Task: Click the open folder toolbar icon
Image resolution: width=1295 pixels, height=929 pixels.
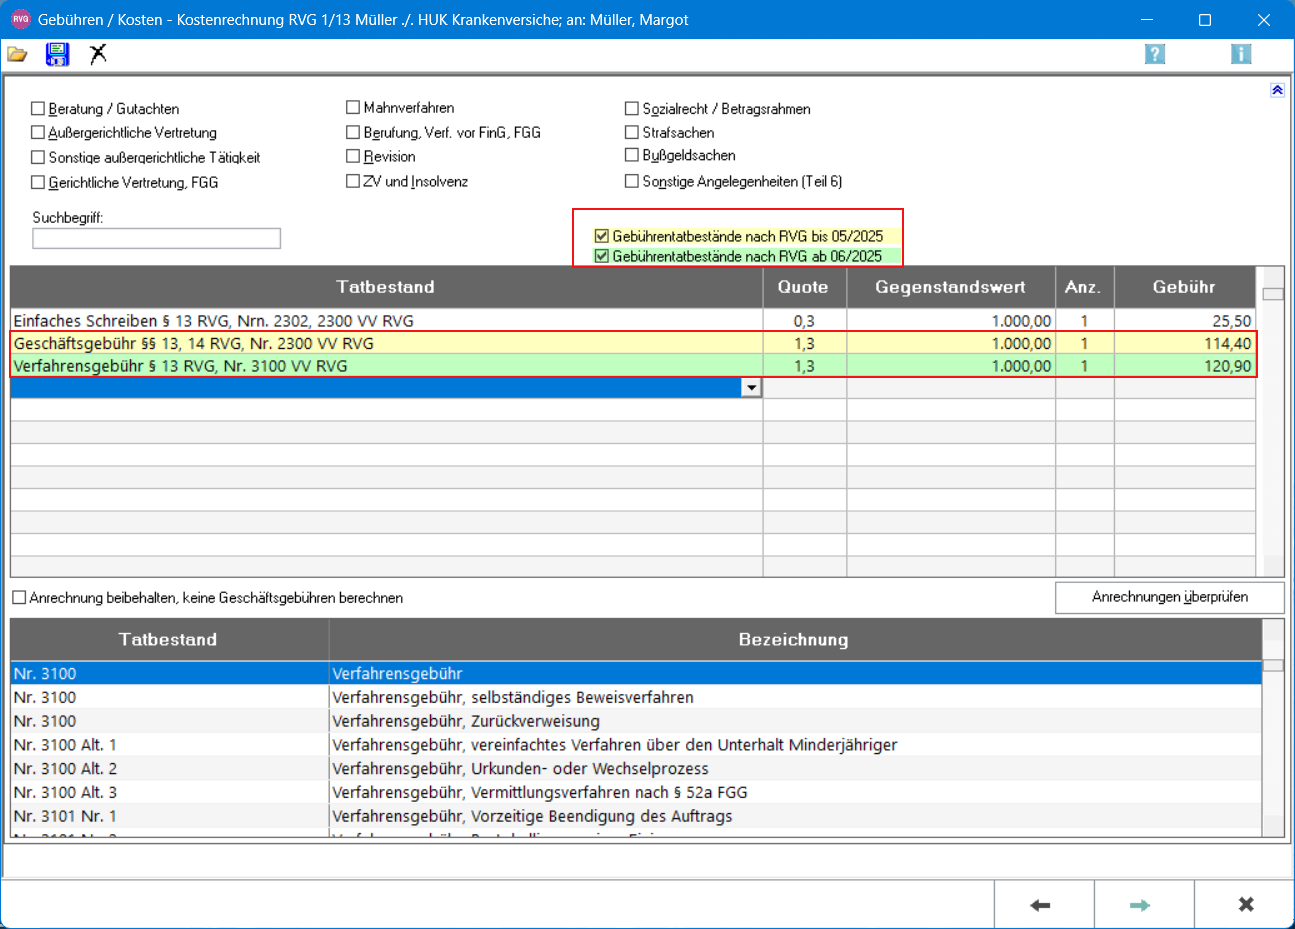Action: point(17,55)
